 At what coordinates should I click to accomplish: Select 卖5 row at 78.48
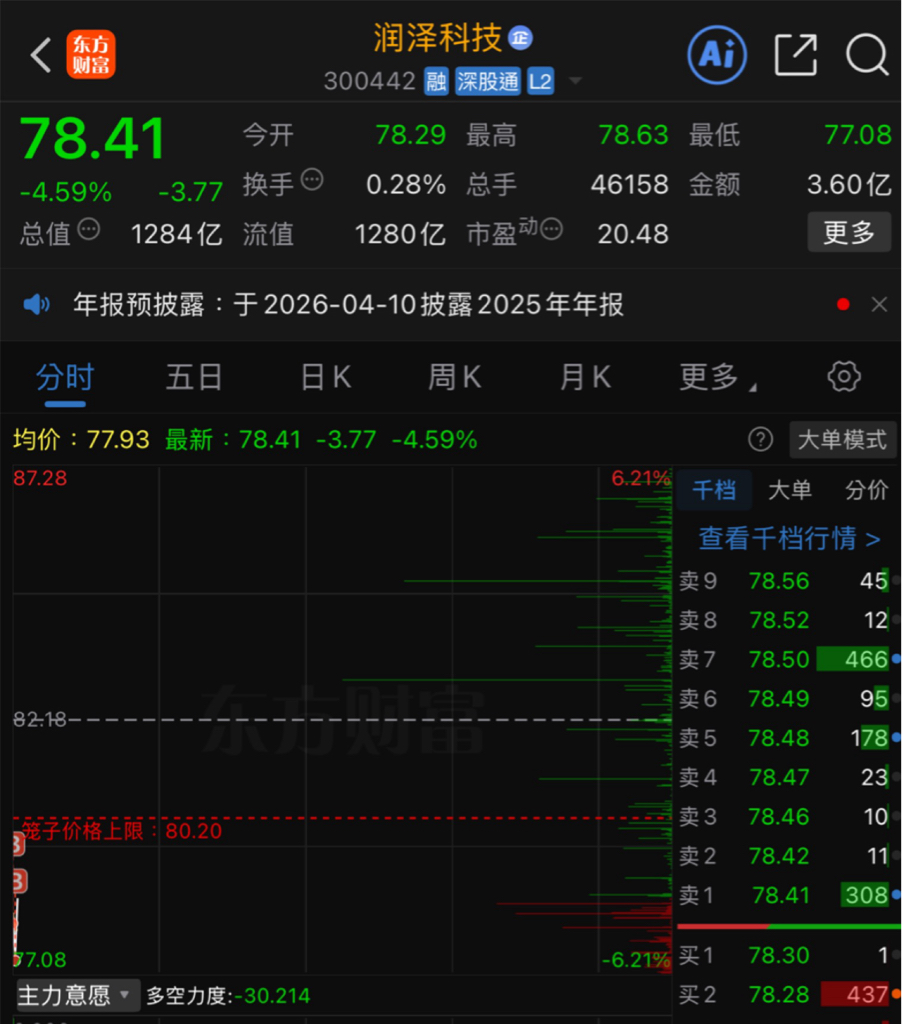(x=788, y=737)
